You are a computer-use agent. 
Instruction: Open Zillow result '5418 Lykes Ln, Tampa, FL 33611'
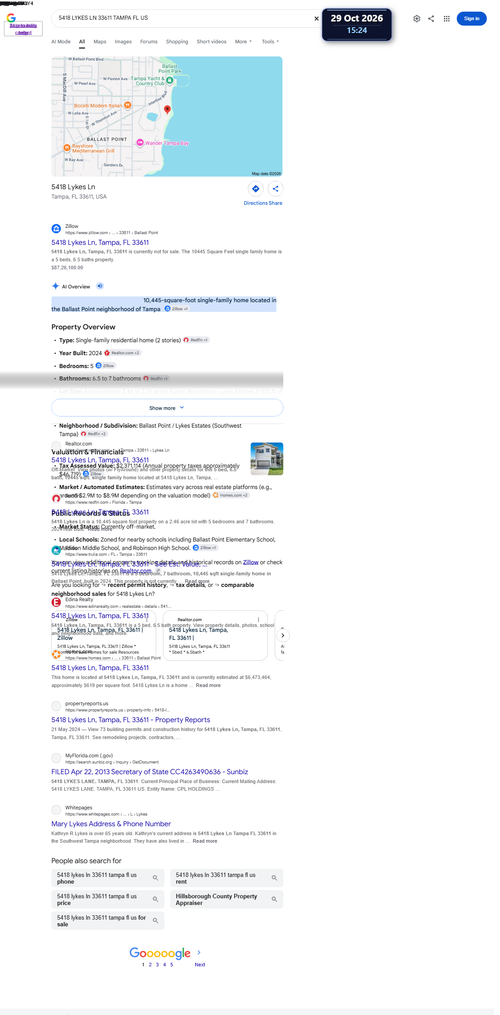100,242
